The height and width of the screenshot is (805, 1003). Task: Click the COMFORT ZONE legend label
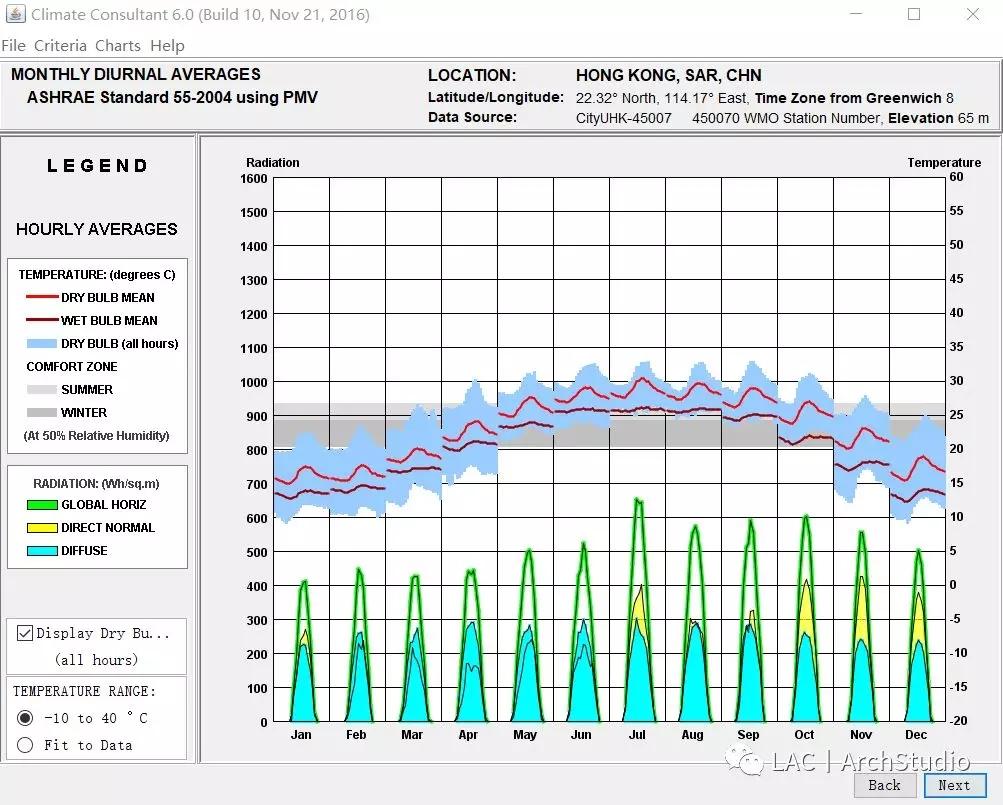point(72,367)
